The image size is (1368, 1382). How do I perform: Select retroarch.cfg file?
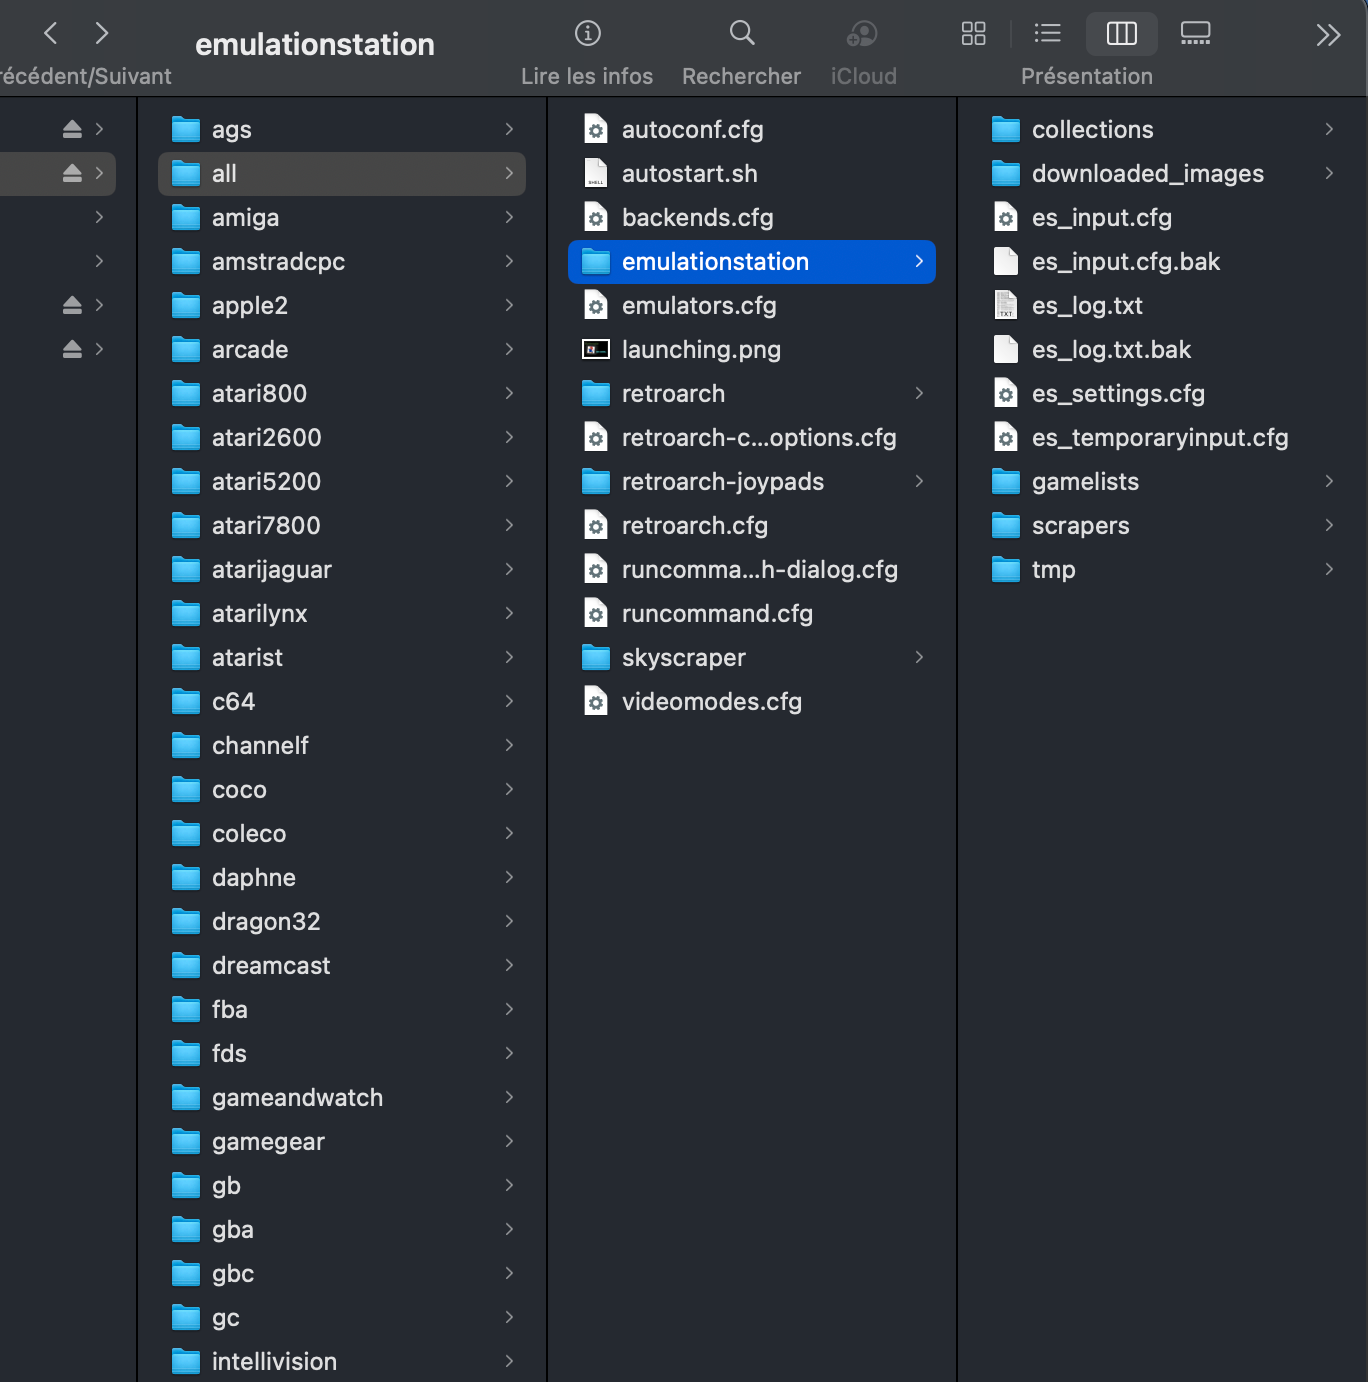tap(752, 525)
